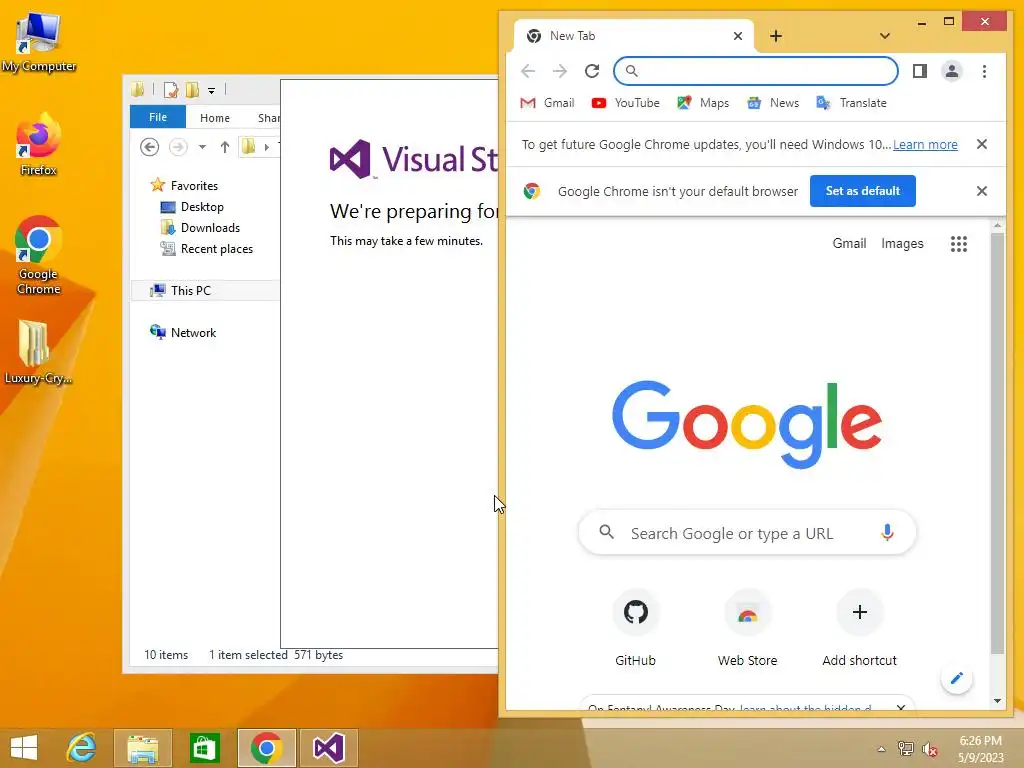The image size is (1024, 768).
Task: Open the Chrome profile avatar
Action: (952, 71)
